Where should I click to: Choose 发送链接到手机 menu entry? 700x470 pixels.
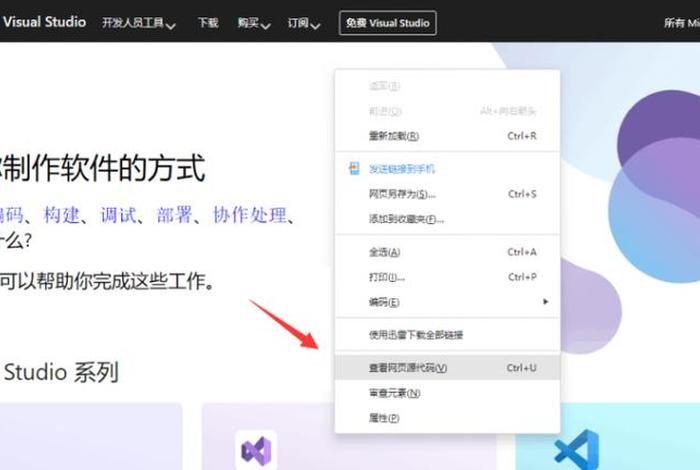pyautogui.click(x=447, y=169)
